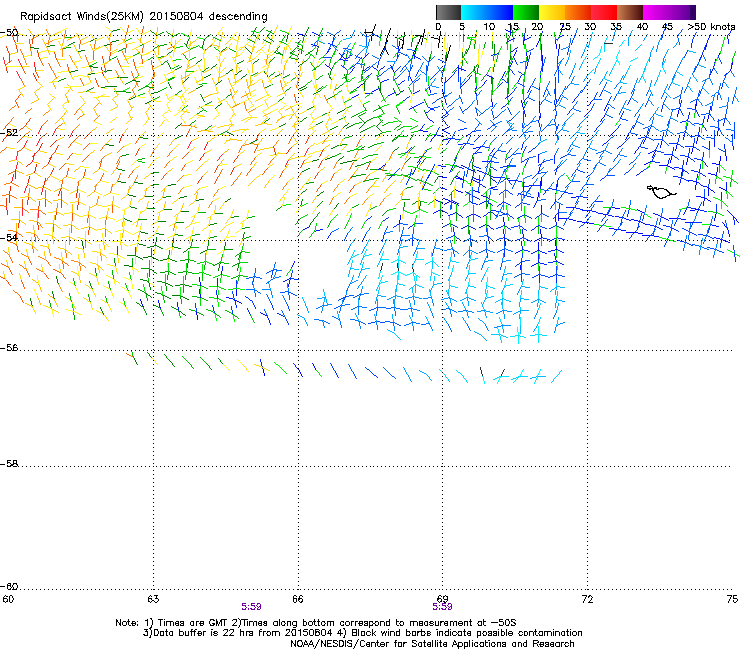The image size is (740, 650).
Task: Click the gray 0–5 knots legend swatch
Action: point(448,12)
